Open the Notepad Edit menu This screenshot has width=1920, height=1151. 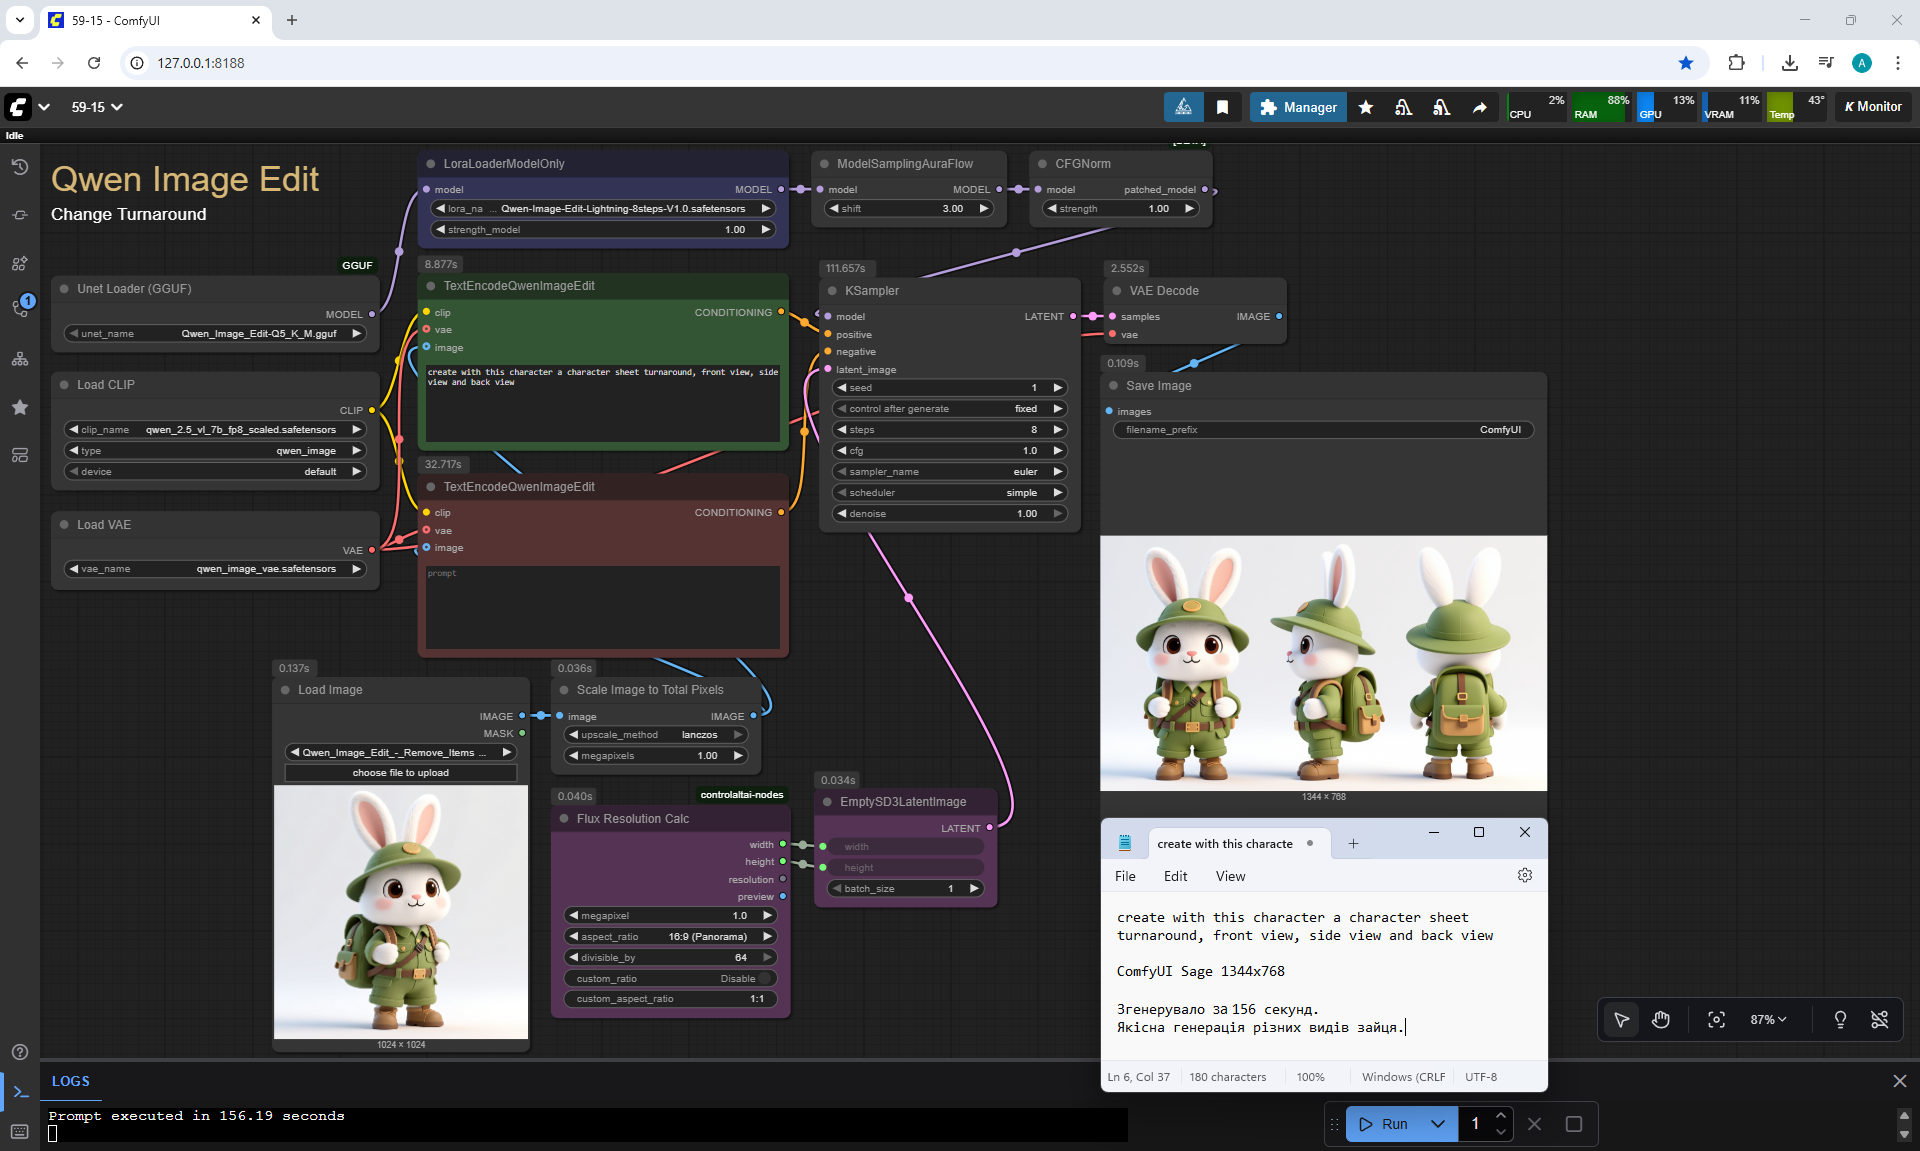pos(1175,876)
